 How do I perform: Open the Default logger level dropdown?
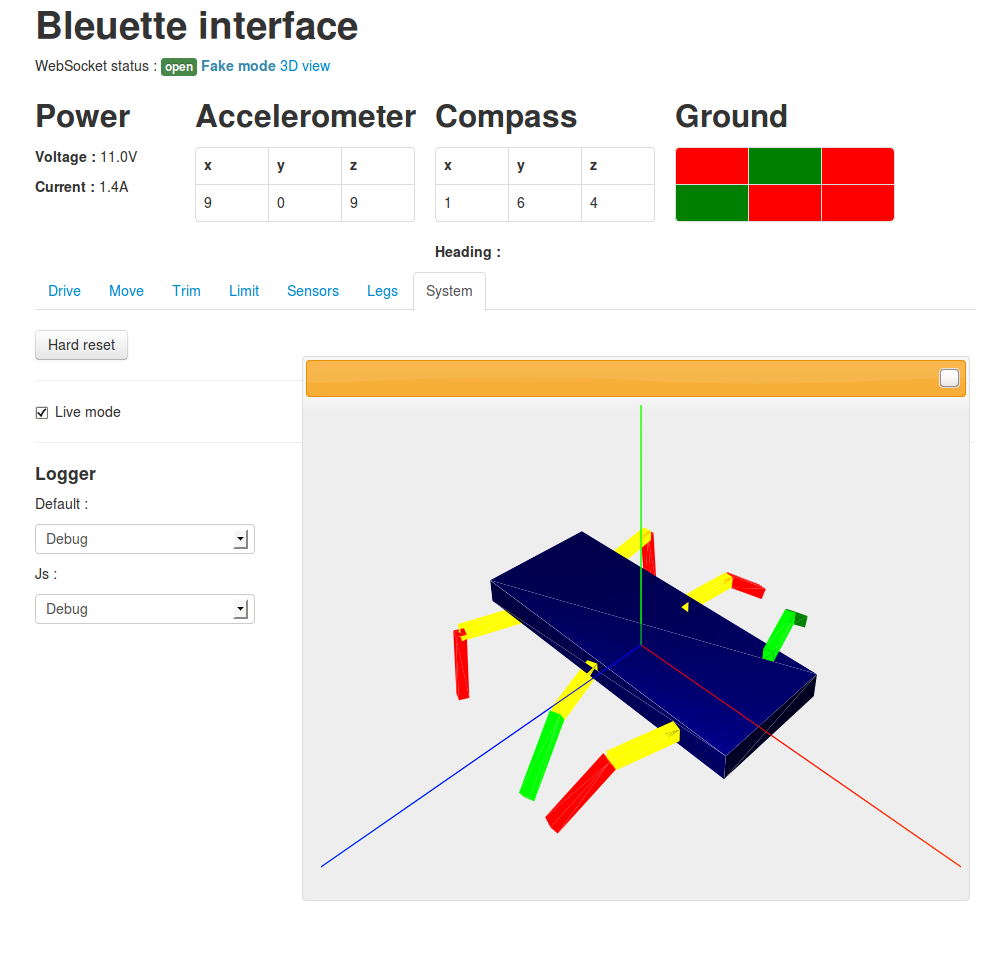145,539
